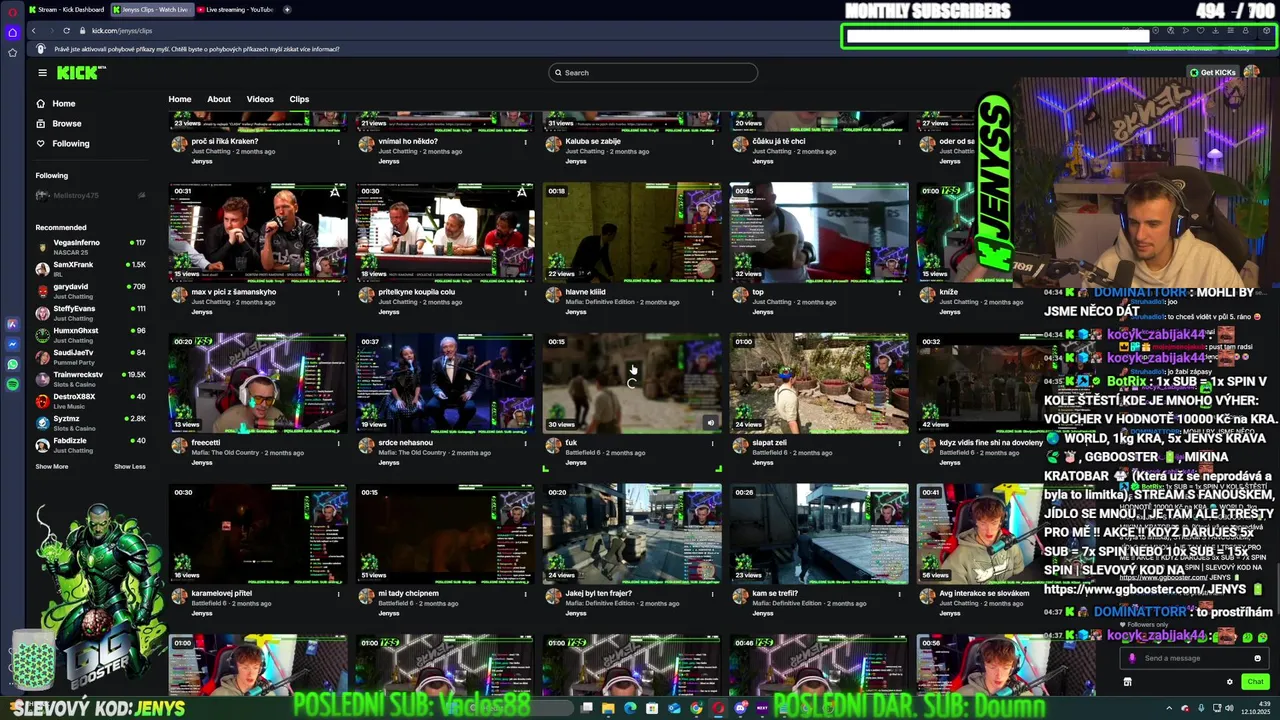Viewport: 1280px width, 720px height.
Task: Play clip 'max v pici z šamanskyho'
Action: tap(258, 232)
